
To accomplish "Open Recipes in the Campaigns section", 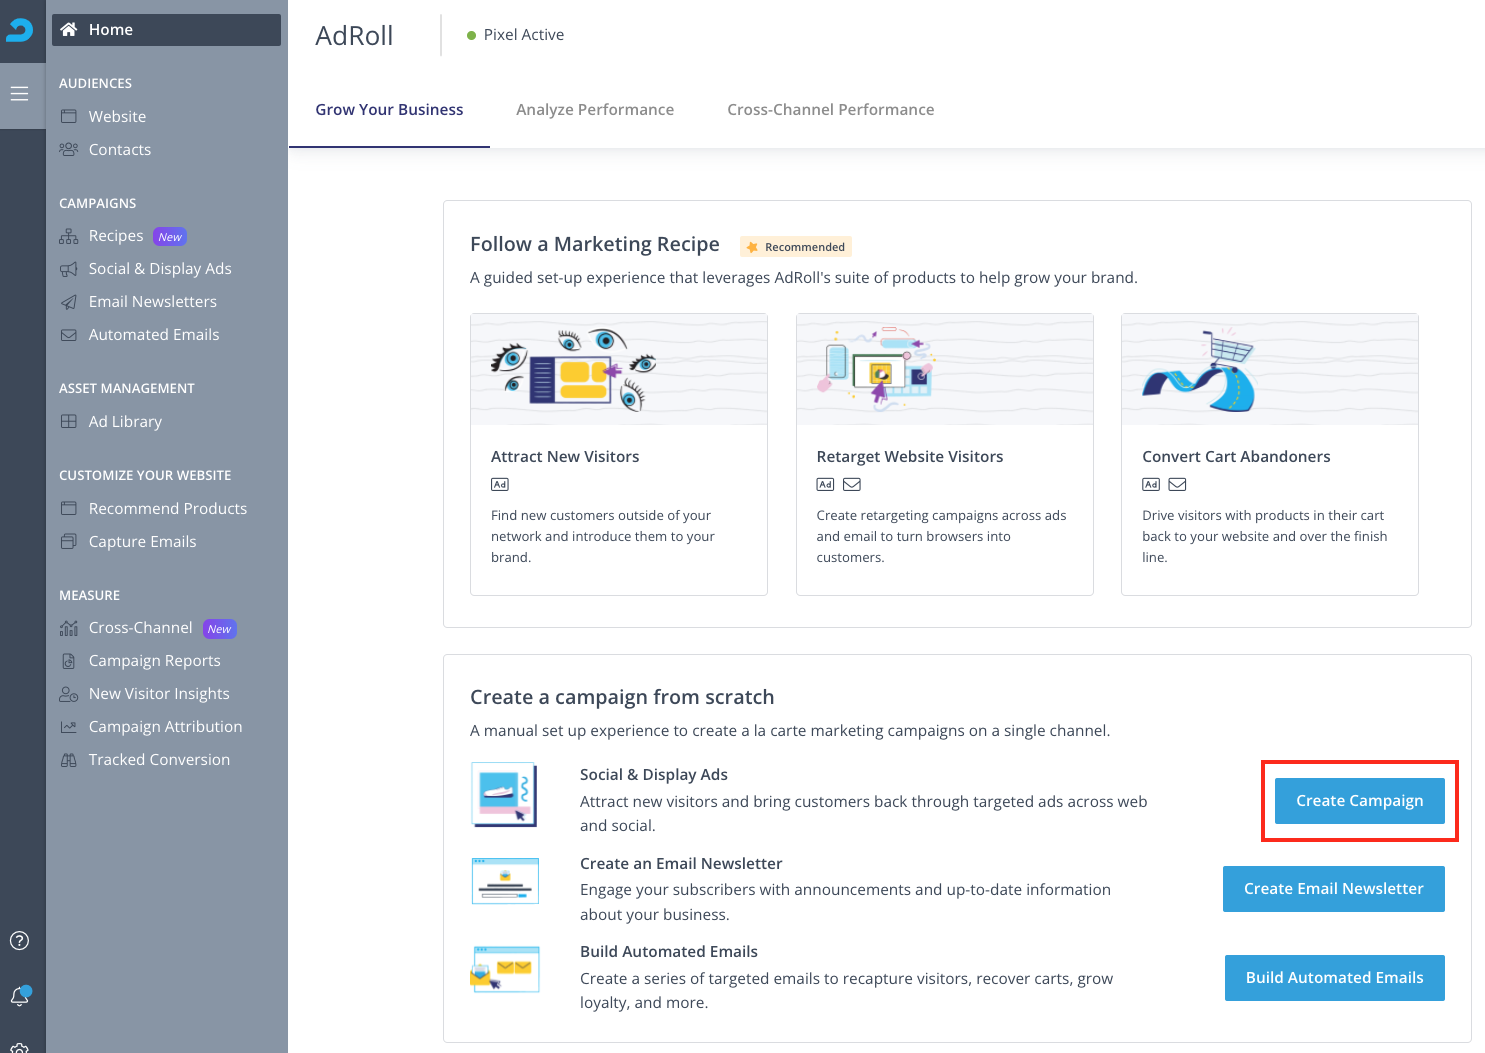I will [116, 236].
